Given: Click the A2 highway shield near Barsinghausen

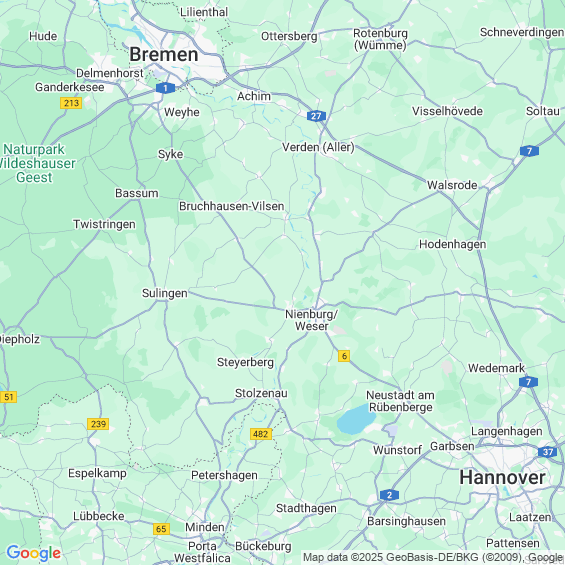Looking at the screenshot, I should click(389, 495).
